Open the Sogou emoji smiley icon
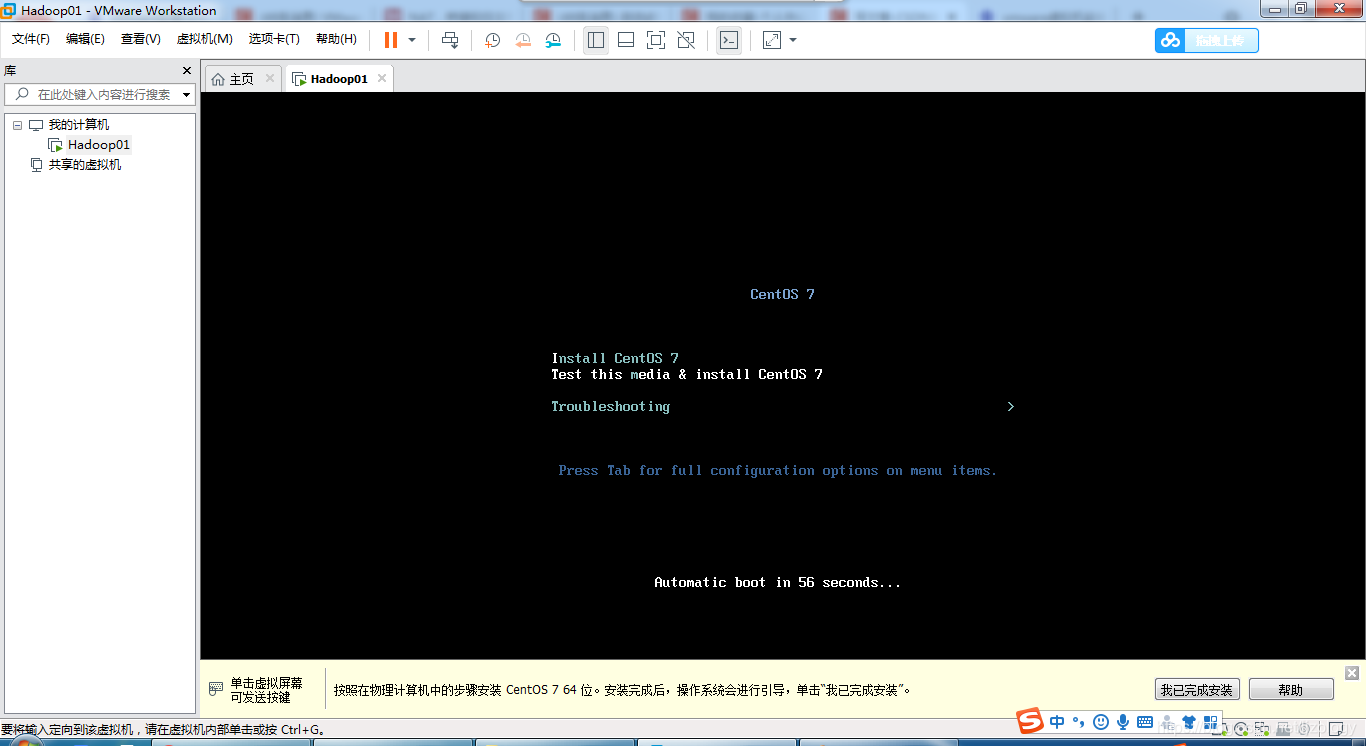1366x746 pixels. pos(1101,722)
